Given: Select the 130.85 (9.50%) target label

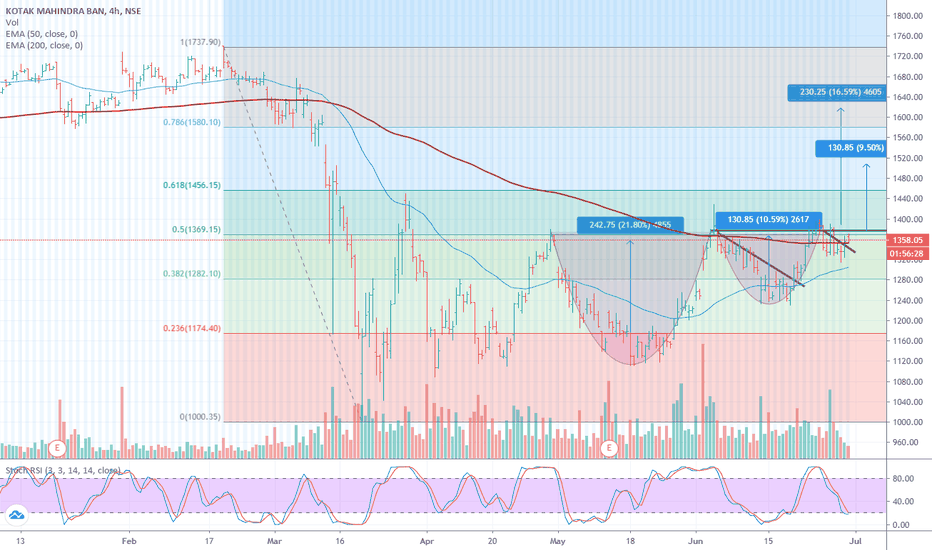Looking at the screenshot, I should tap(851, 147).
